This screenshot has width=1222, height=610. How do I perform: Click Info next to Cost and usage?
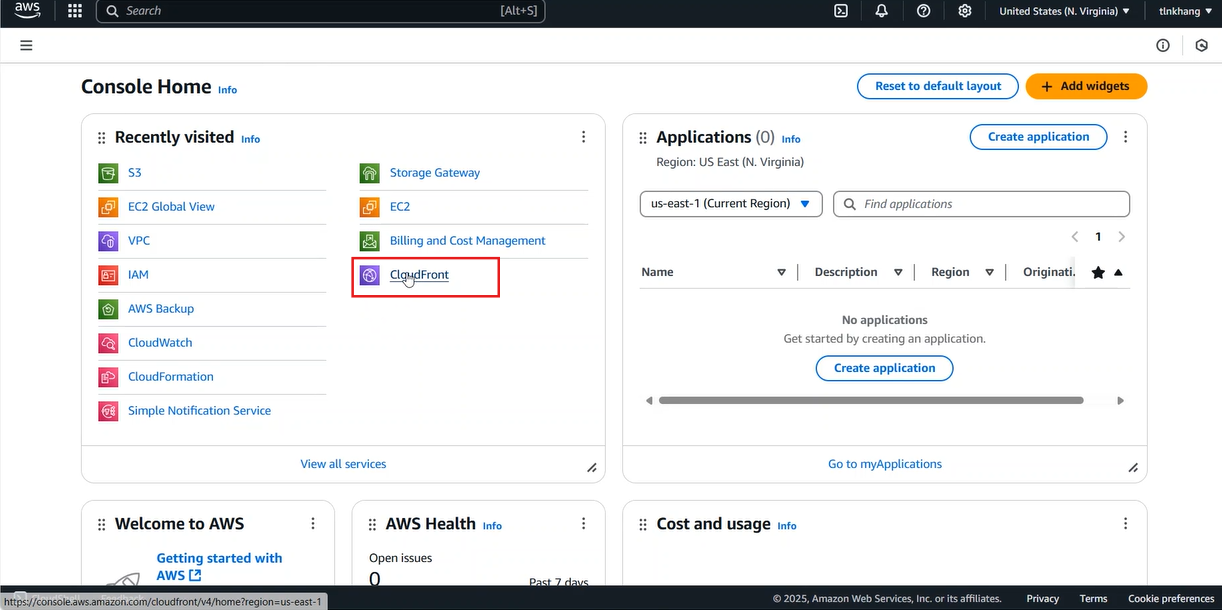coord(787,526)
